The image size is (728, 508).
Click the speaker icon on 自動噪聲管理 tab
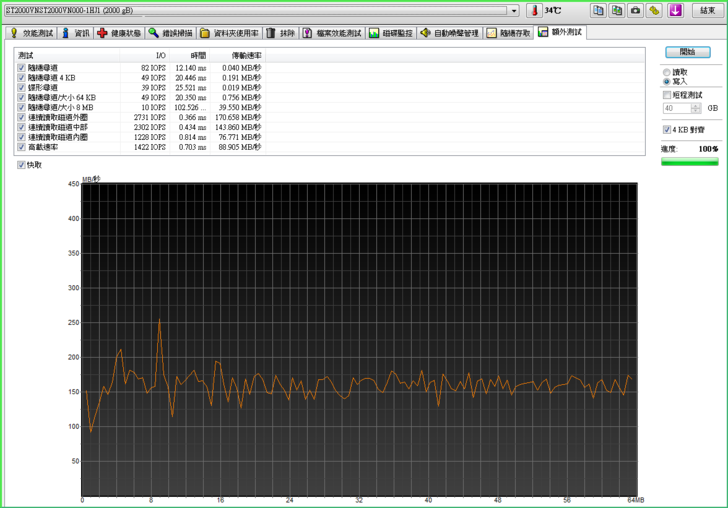click(425, 33)
